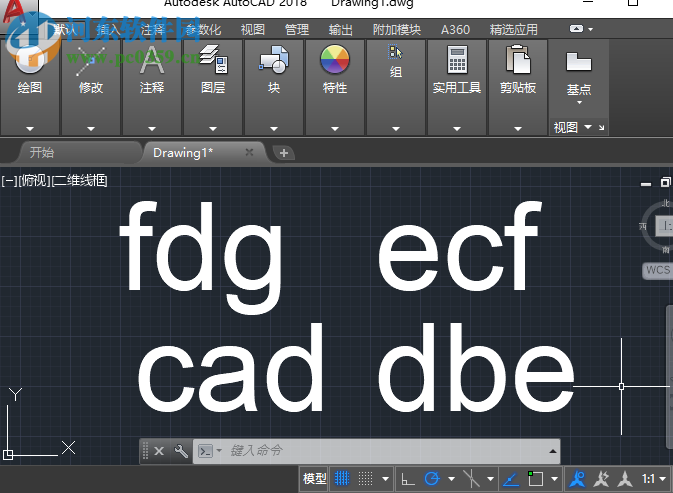The image size is (673, 493).
Task: Open the Clipboard (剪贴板) panel icon
Action: [x=518, y=60]
